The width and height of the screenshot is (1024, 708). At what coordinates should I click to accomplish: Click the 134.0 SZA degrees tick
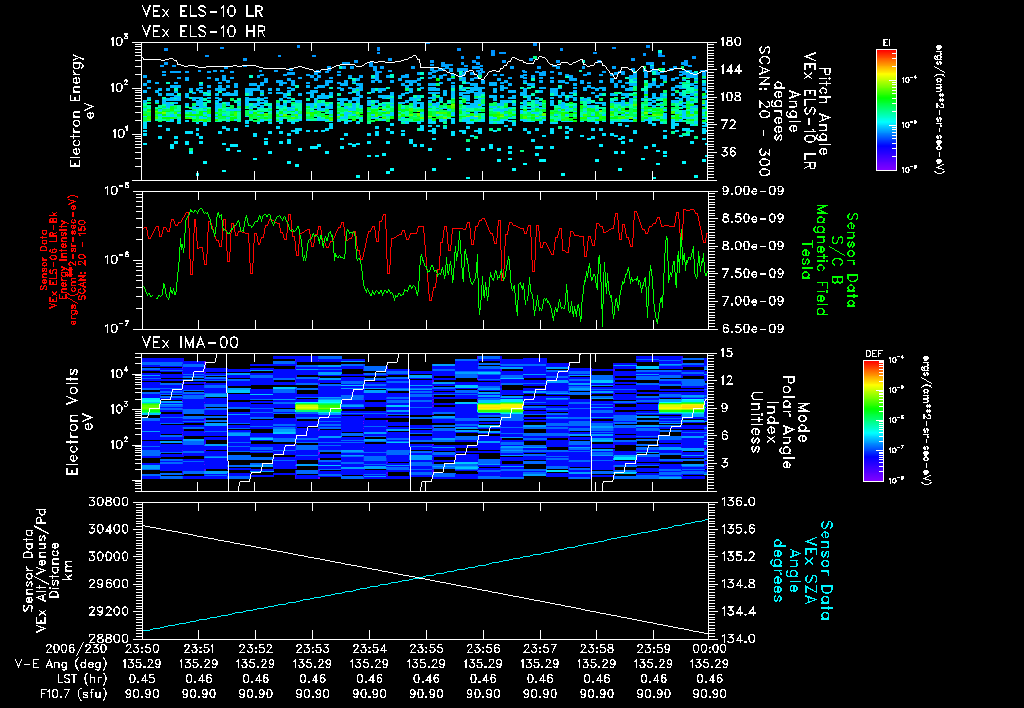737,639
